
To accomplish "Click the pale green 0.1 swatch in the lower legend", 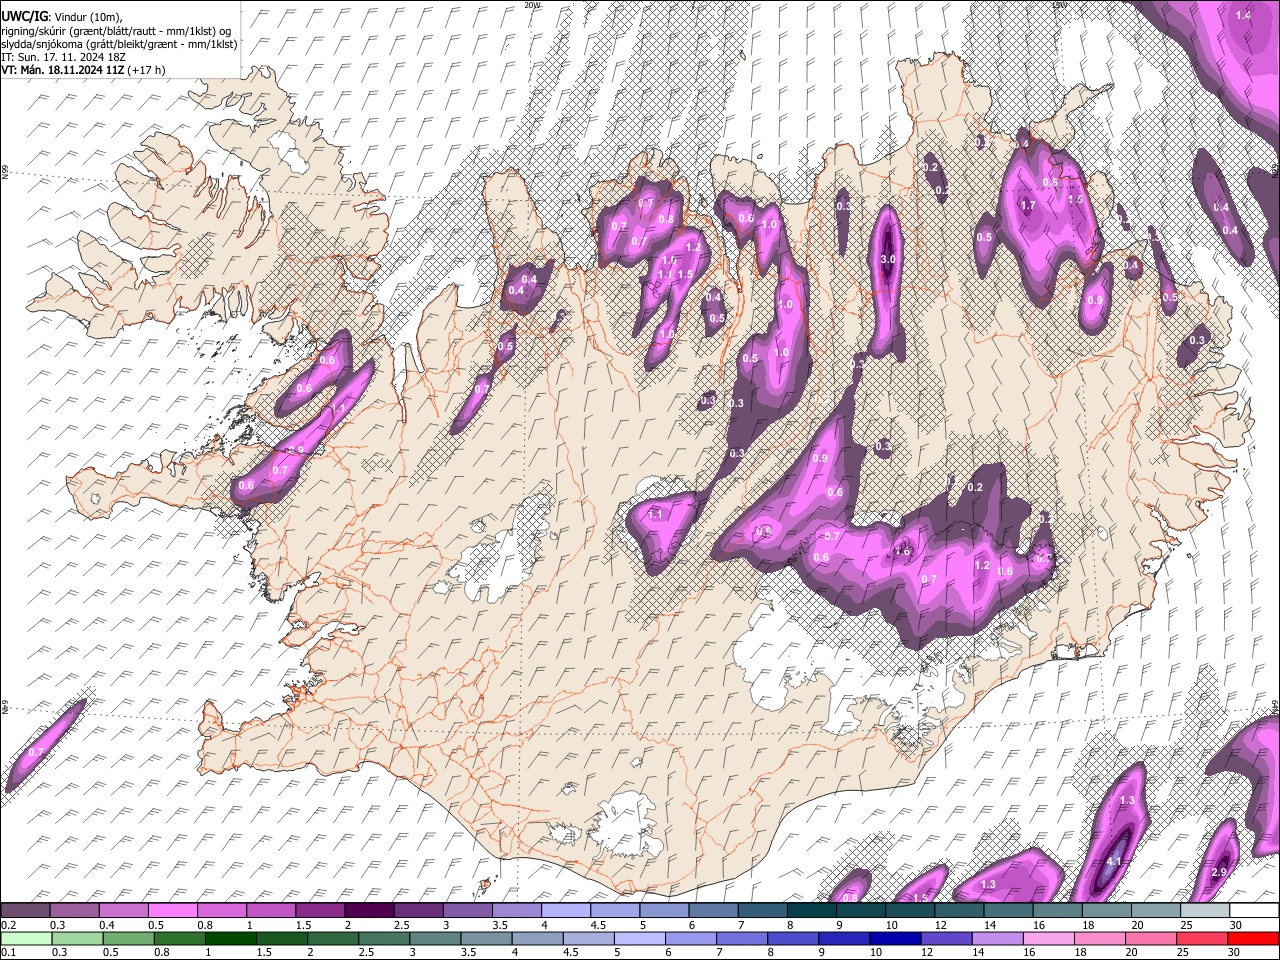I will pyautogui.click(x=26, y=939).
